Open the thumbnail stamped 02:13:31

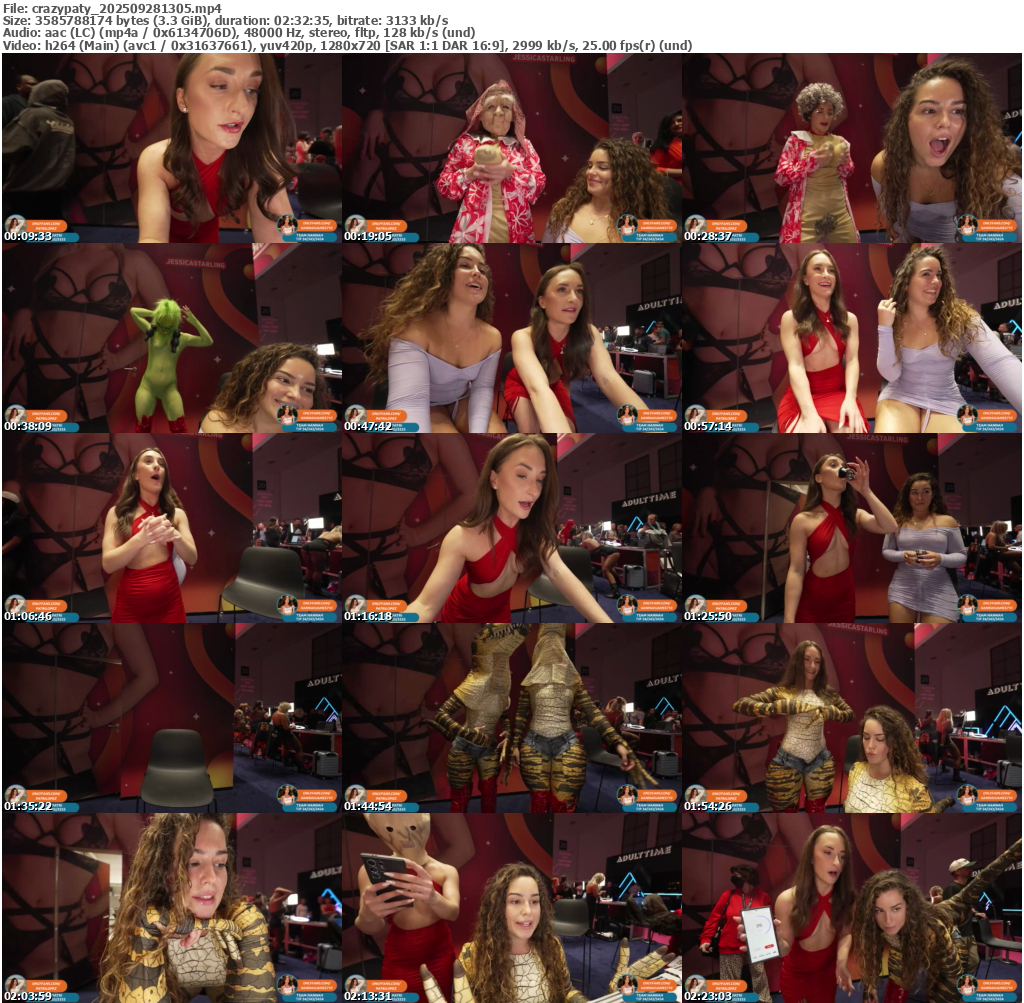point(512,908)
